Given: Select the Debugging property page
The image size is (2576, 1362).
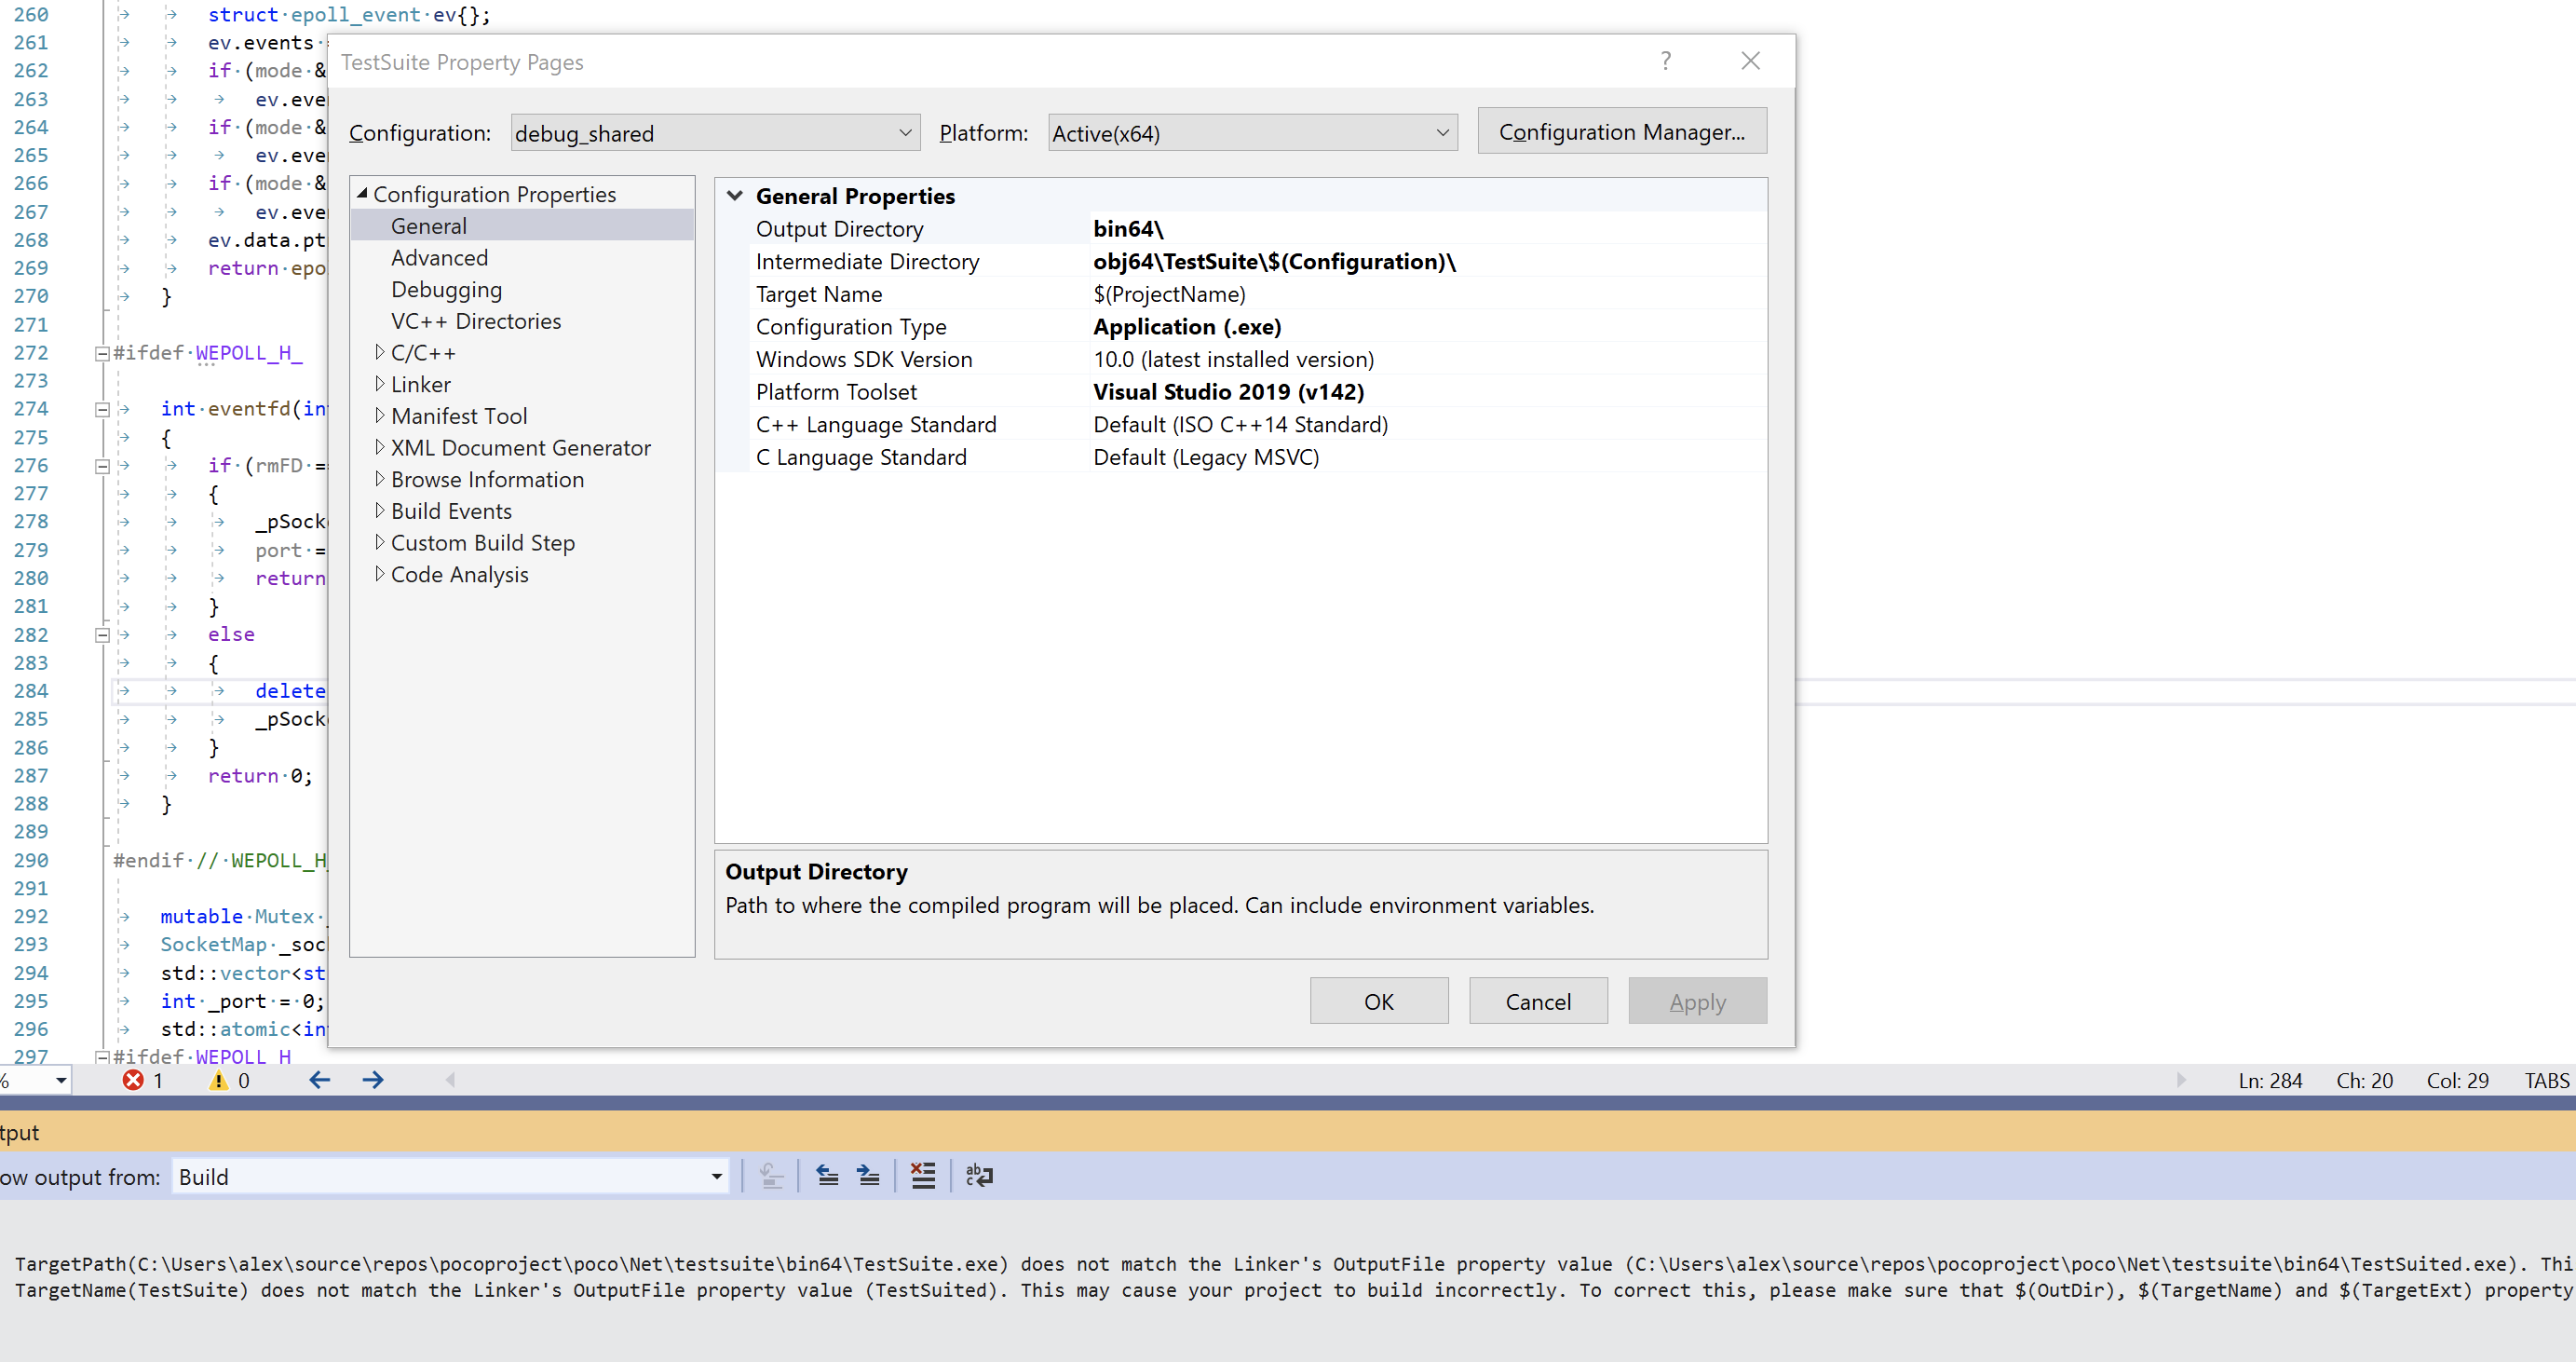Looking at the screenshot, I should tap(446, 290).
